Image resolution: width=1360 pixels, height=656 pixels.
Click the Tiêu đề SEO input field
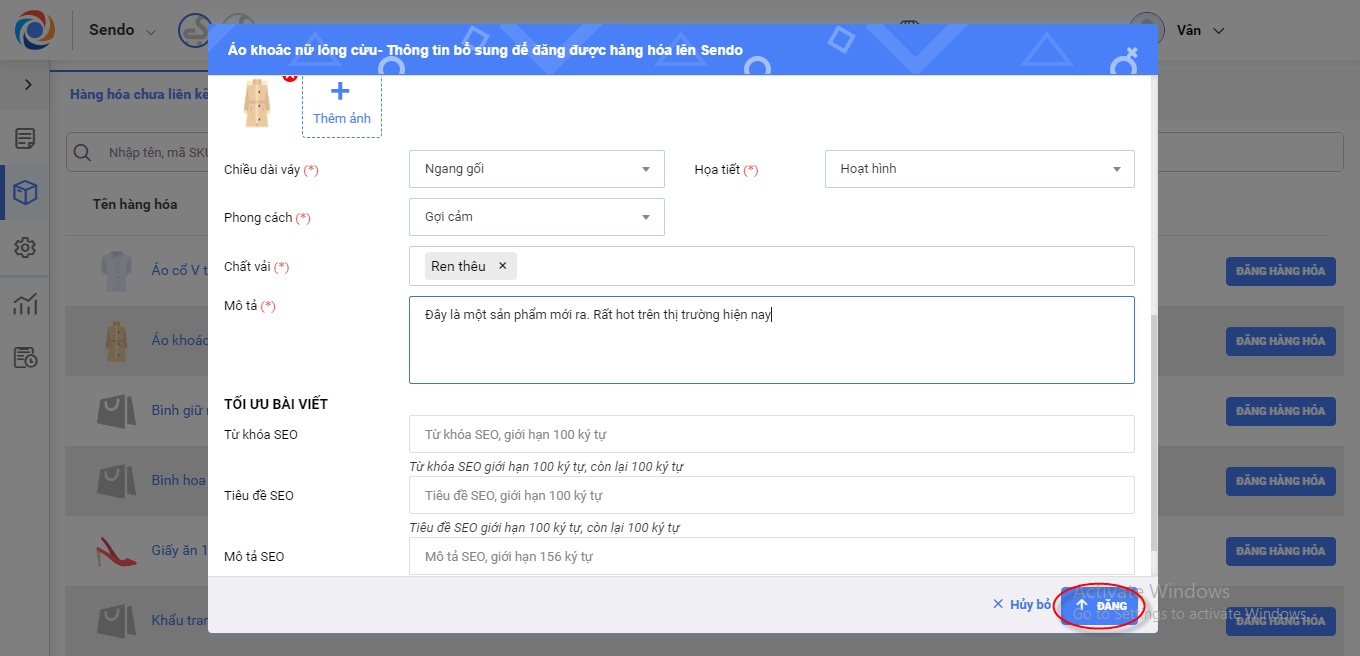point(771,495)
